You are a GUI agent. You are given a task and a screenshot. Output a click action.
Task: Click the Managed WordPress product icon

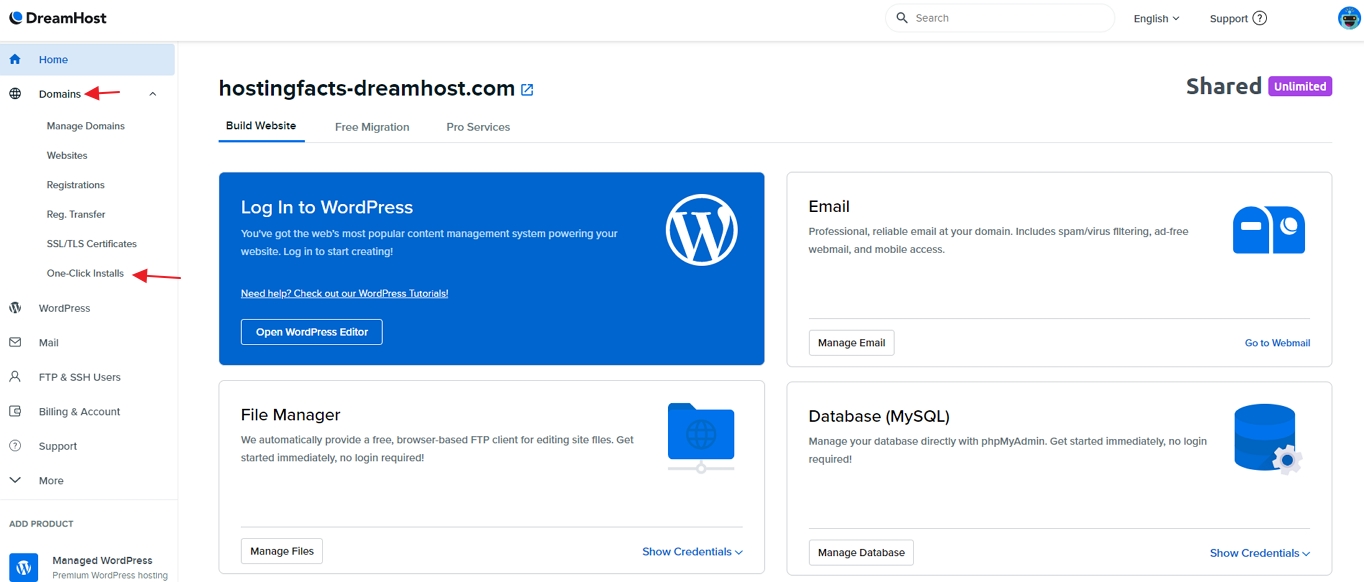click(24, 567)
